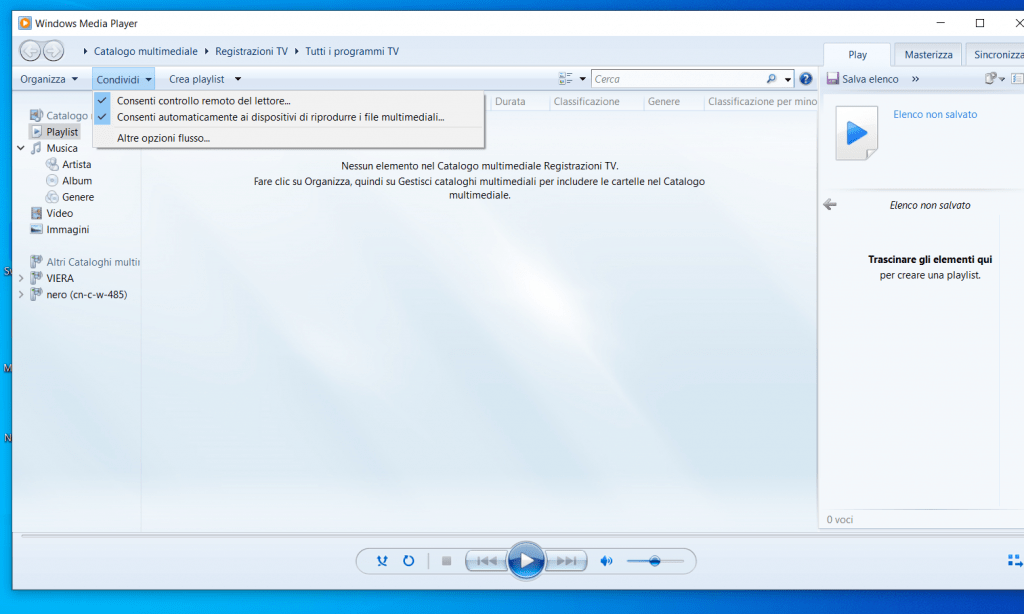Screen dimensions: 1024x614
Task: Click Catalogo multimediale in breadcrumb
Action: (x=146, y=51)
